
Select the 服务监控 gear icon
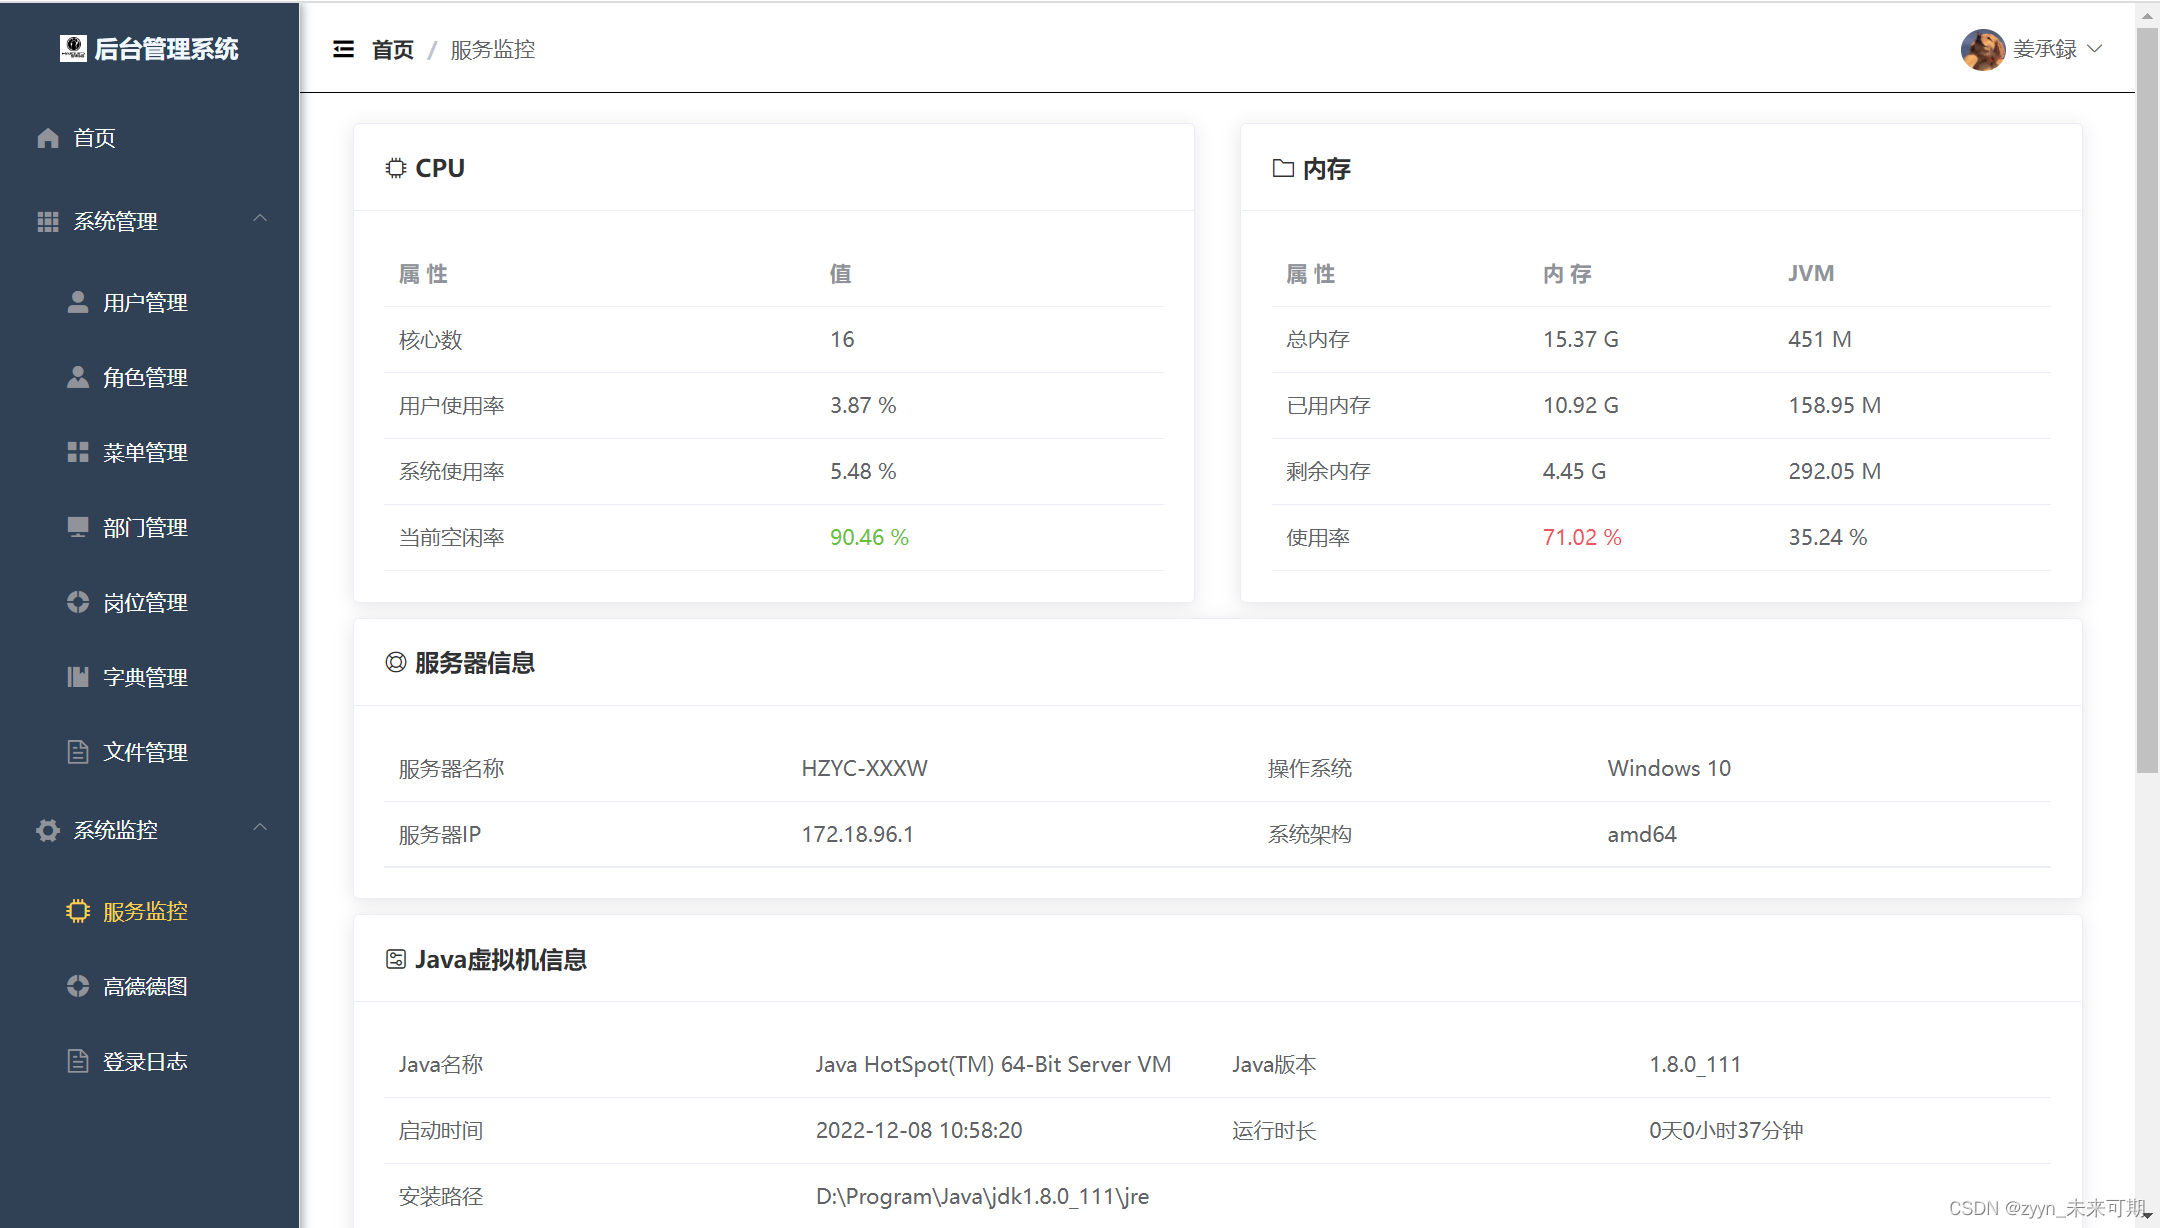click(78, 911)
